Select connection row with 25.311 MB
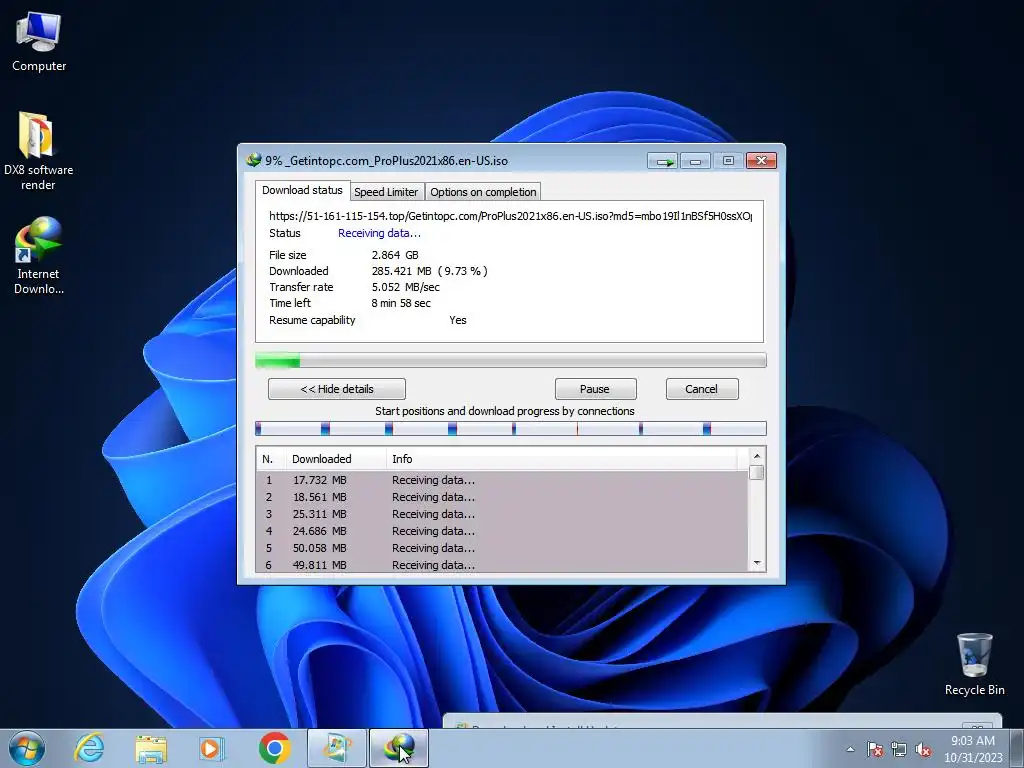The width and height of the screenshot is (1024, 768). pos(502,514)
